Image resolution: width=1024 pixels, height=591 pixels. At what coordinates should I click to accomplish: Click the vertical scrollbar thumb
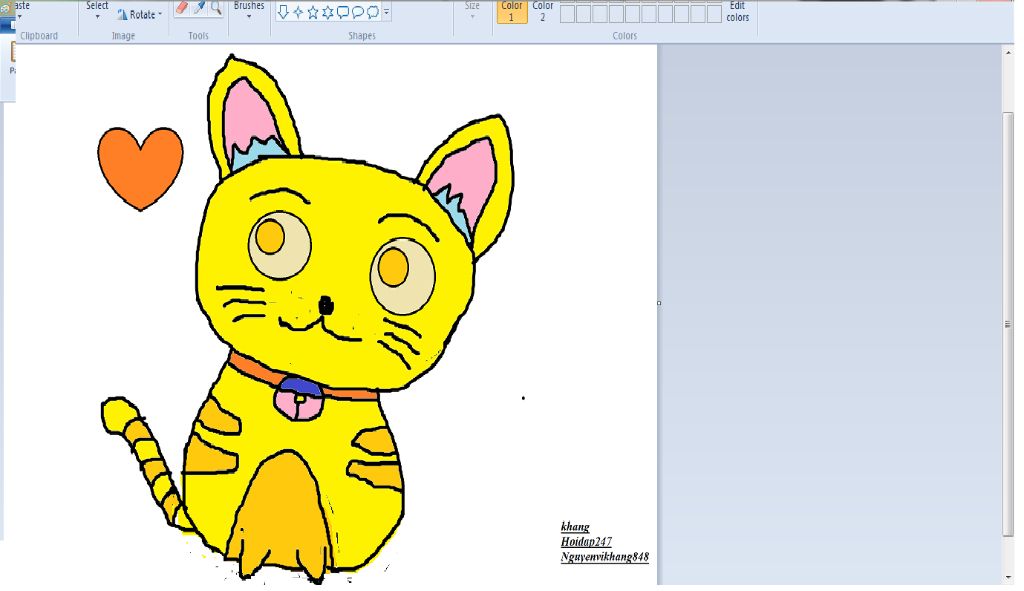point(1008,323)
